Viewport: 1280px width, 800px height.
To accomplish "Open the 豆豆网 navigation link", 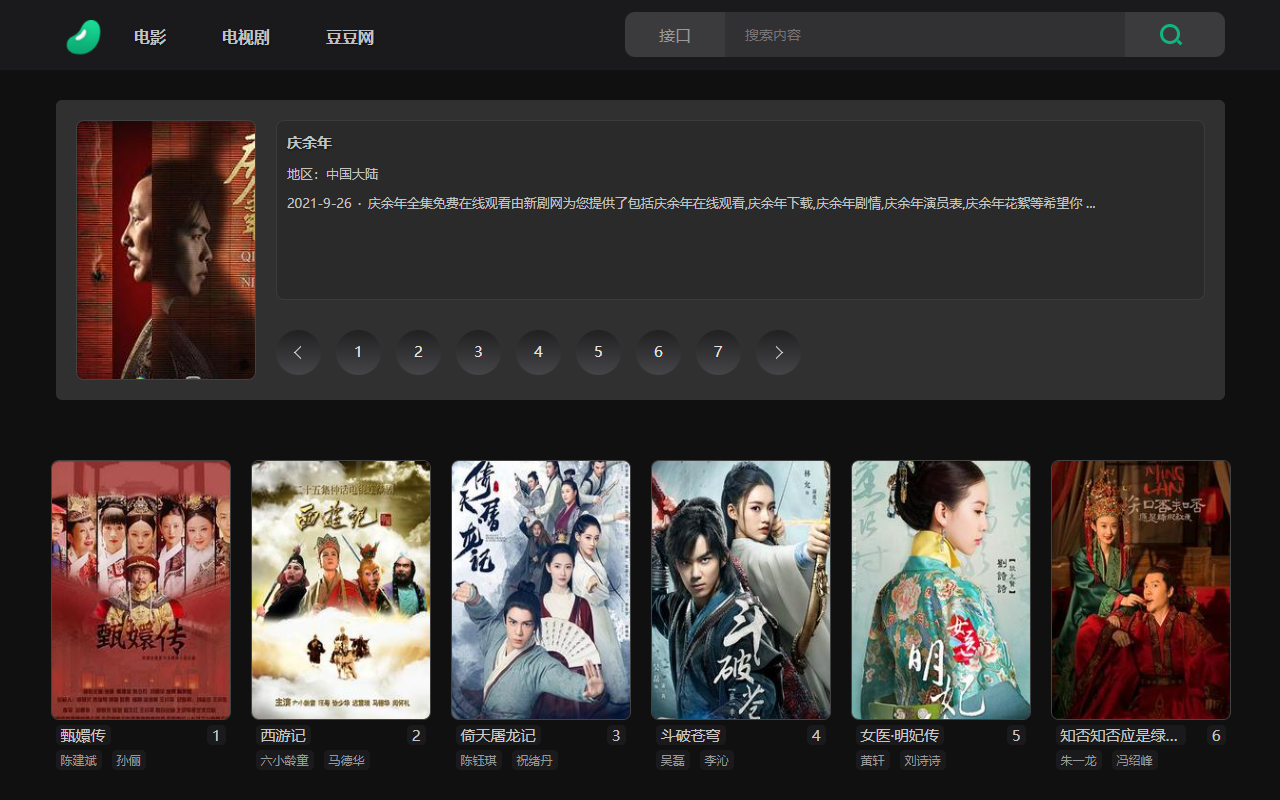I will coord(349,38).
